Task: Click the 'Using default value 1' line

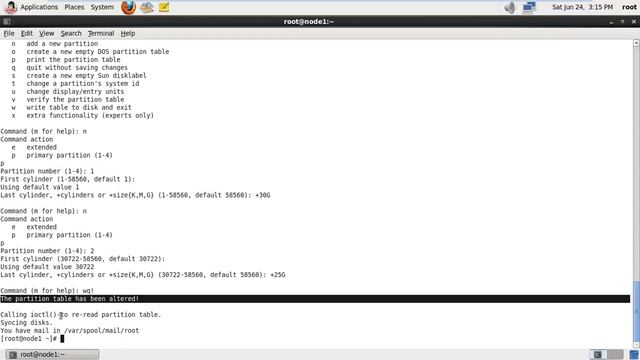Action: tap(40, 187)
